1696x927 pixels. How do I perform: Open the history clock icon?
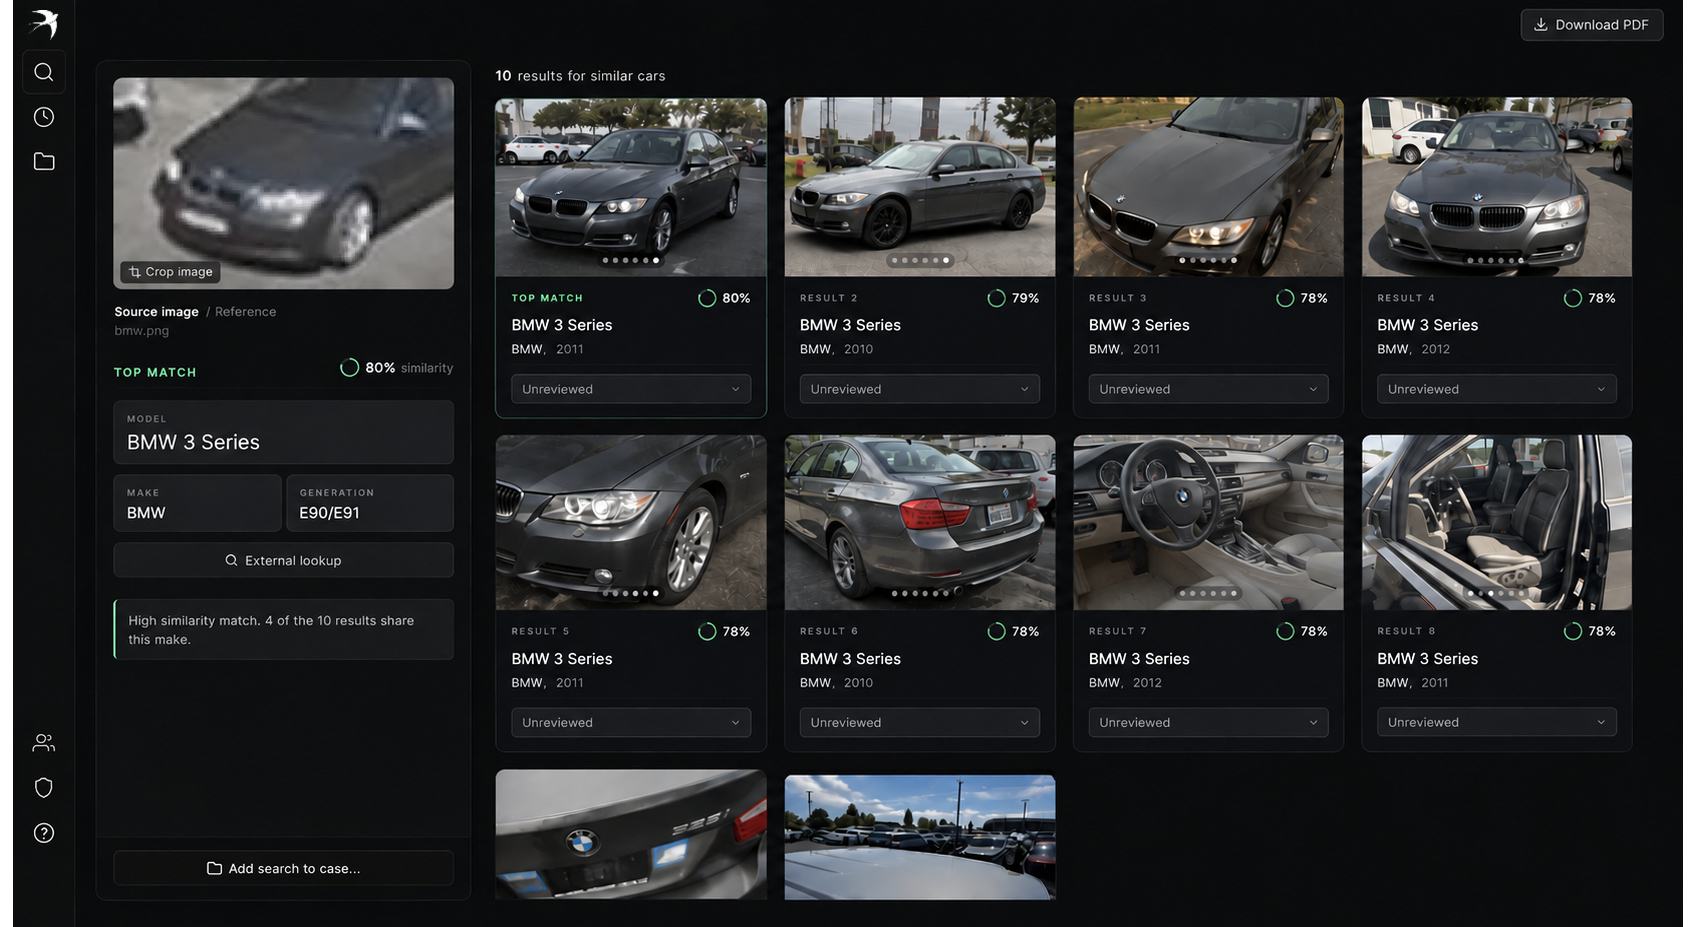(x=44, y=117)
